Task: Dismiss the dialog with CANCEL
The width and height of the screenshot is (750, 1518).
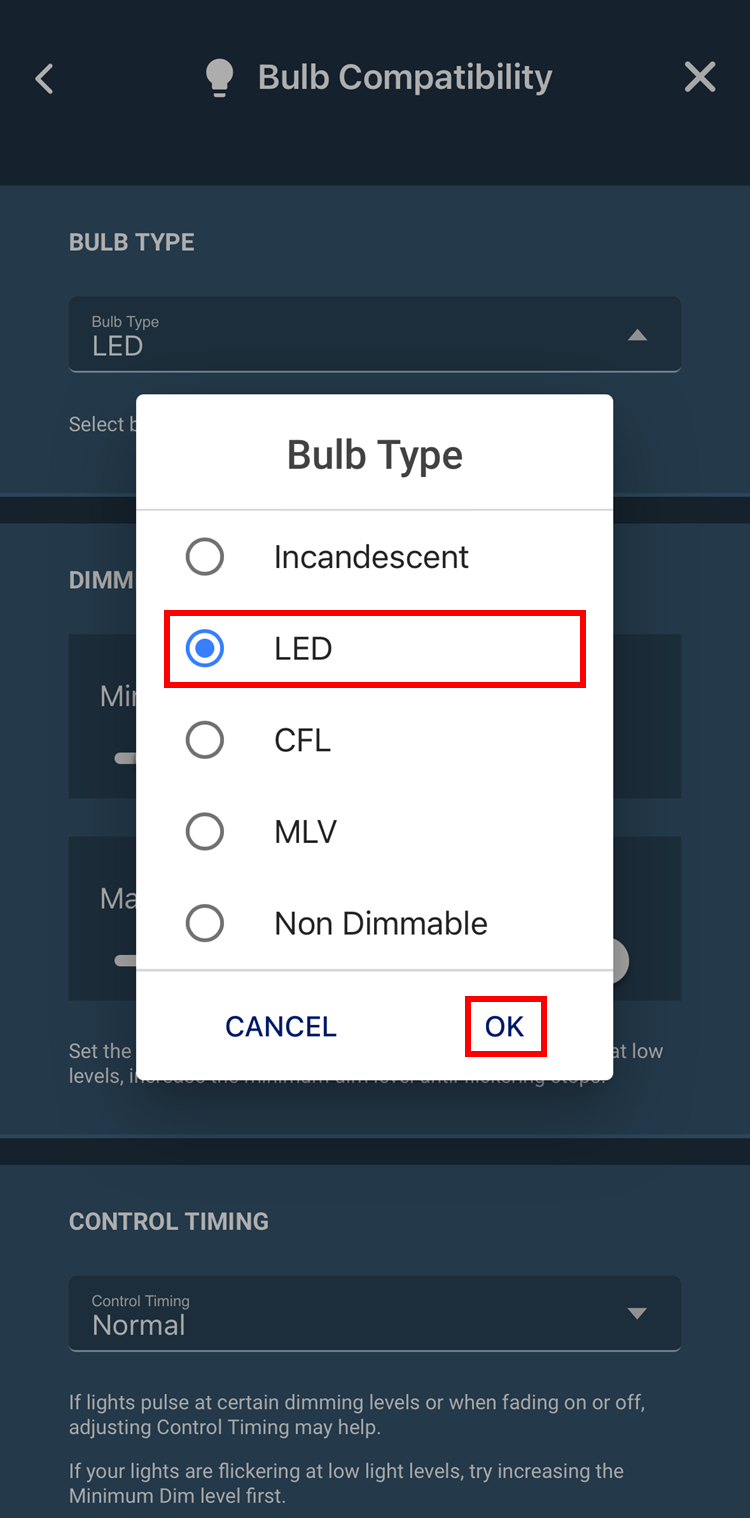Action: 280,1026
